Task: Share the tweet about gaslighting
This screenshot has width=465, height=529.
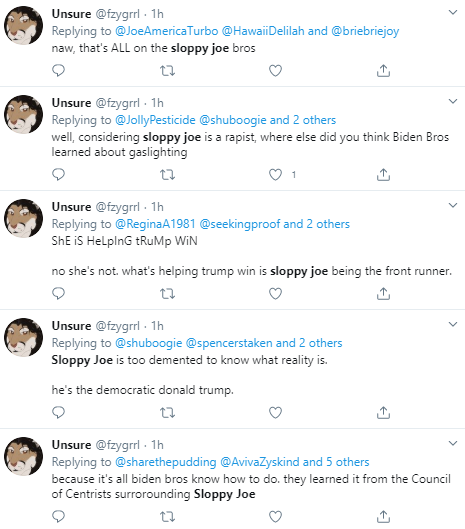Action: (383, 174)
